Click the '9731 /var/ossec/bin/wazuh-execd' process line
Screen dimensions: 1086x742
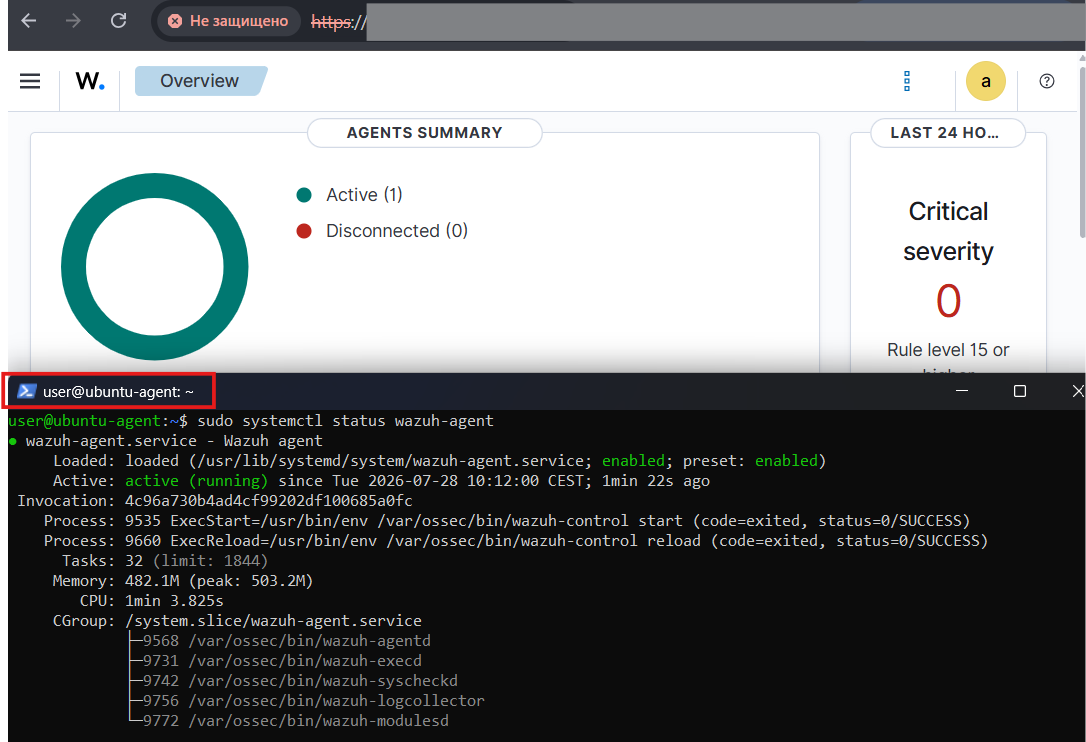(283, 661)
